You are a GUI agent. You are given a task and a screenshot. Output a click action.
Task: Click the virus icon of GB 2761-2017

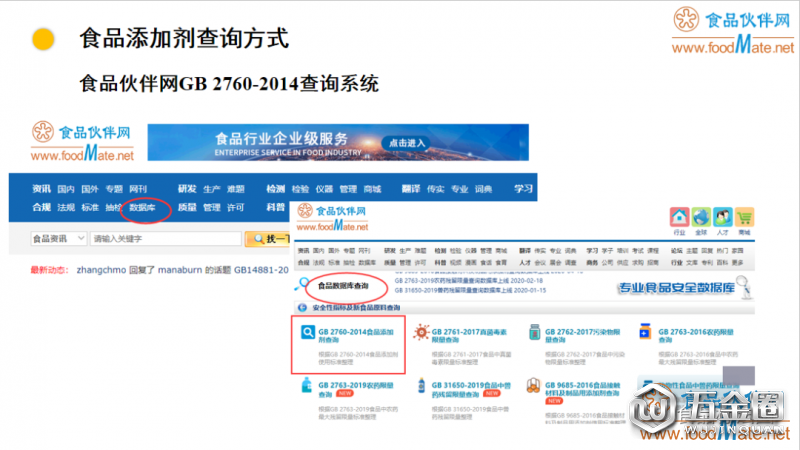point(421,332)
